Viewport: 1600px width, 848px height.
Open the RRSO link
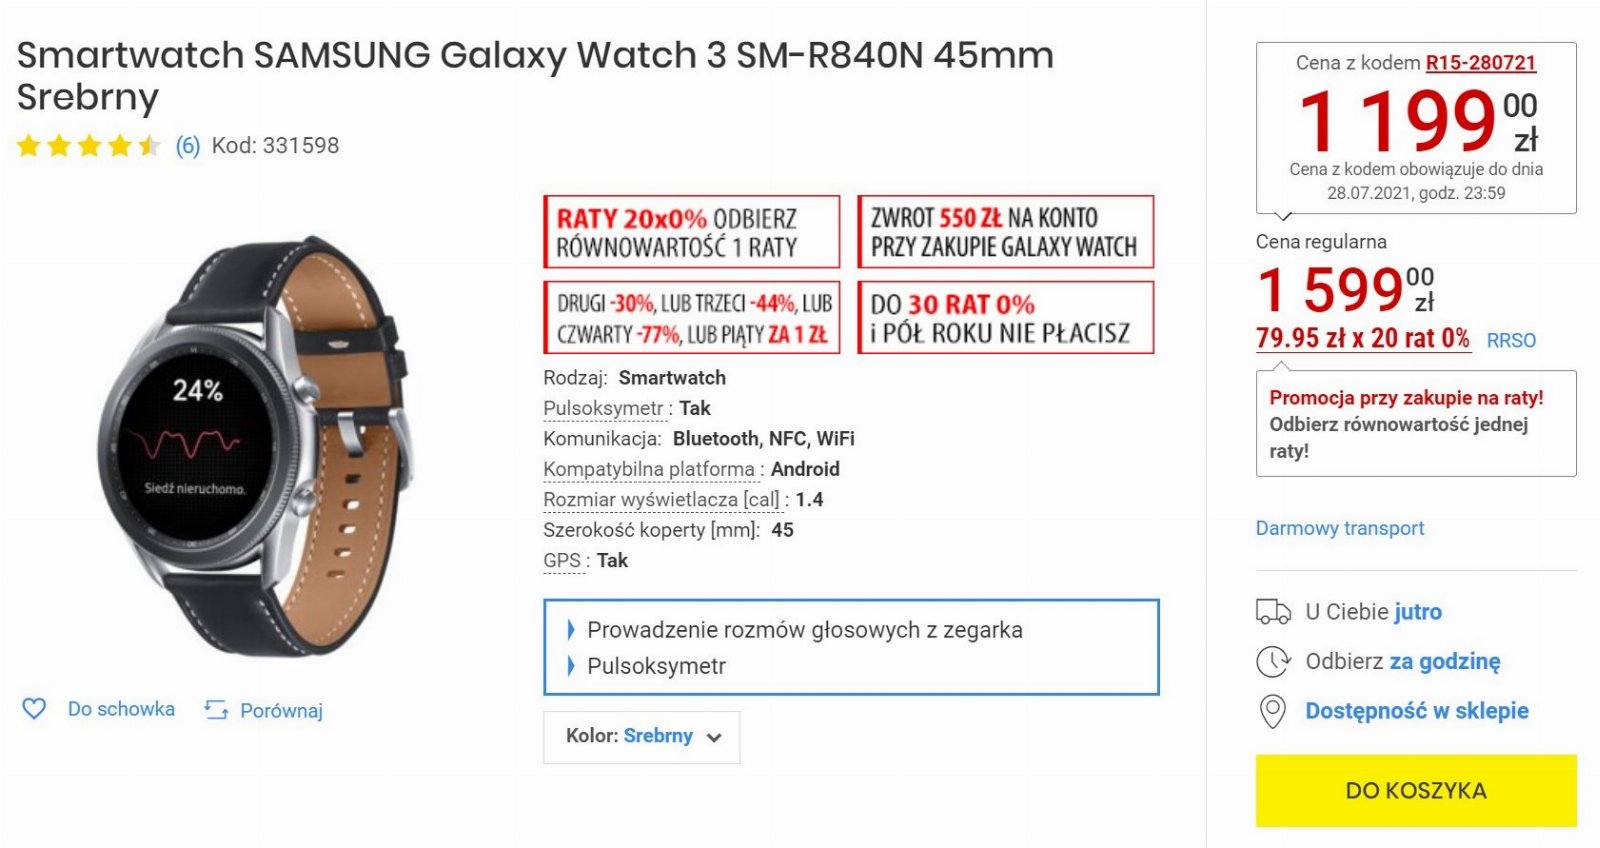point(1511,341)
